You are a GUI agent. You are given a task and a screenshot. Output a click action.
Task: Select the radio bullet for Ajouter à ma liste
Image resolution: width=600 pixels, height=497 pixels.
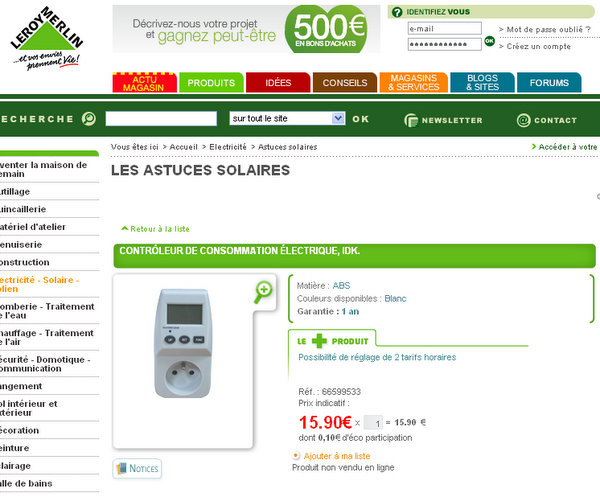click(x=296, y=456)
